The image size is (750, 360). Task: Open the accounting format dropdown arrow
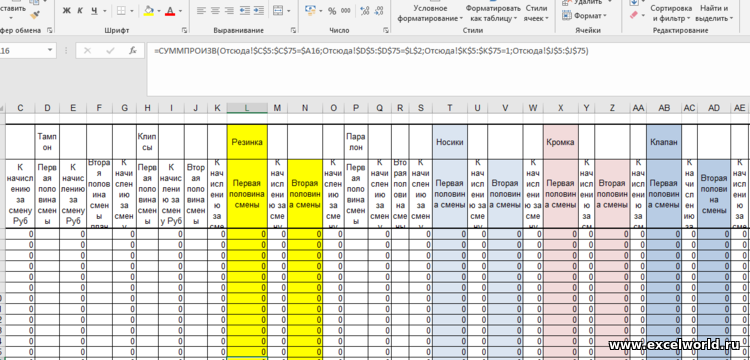pyautogui.click(x=320, y=11)
